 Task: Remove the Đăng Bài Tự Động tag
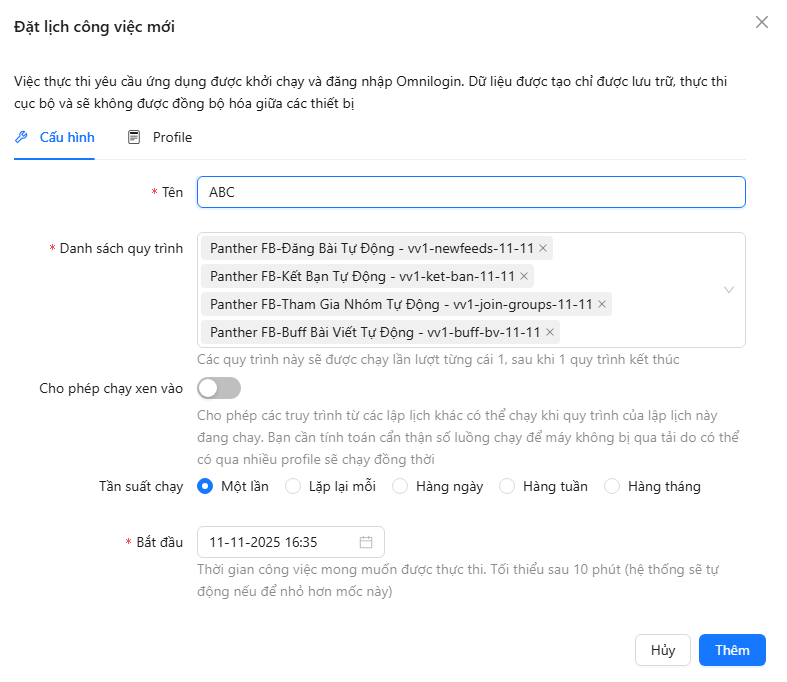point(543,248)
